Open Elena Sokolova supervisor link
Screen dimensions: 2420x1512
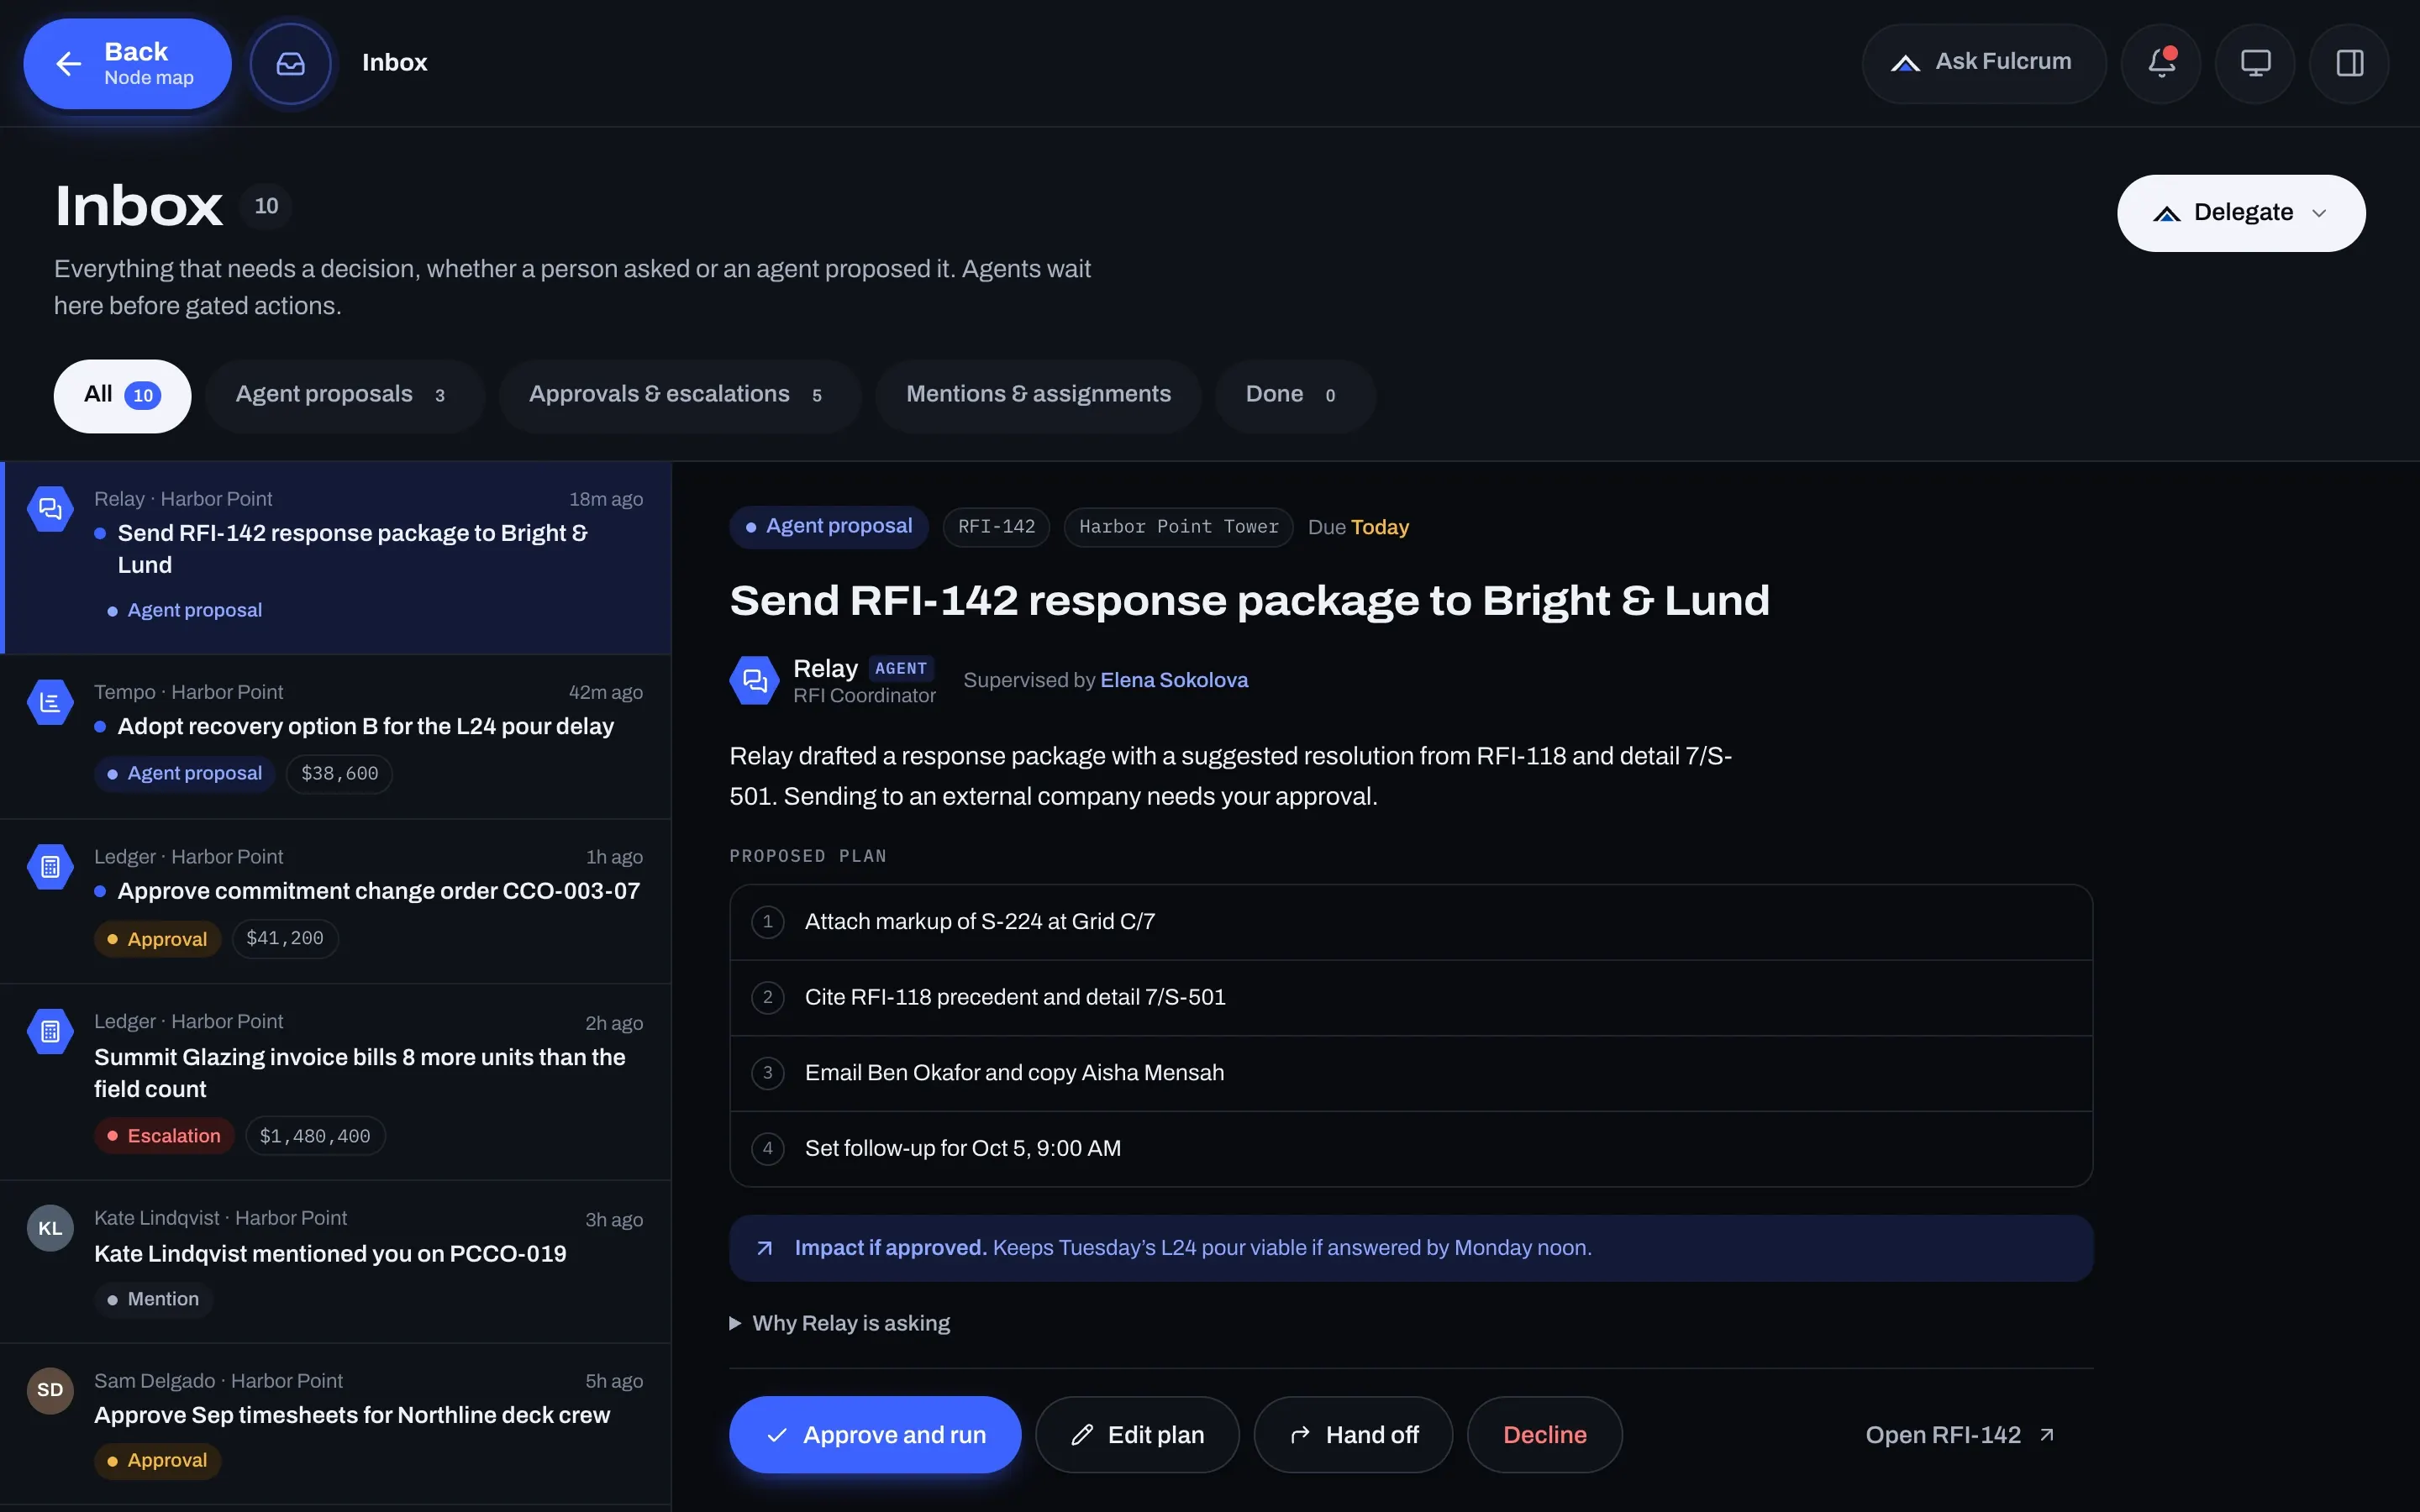coord(1174,680)
